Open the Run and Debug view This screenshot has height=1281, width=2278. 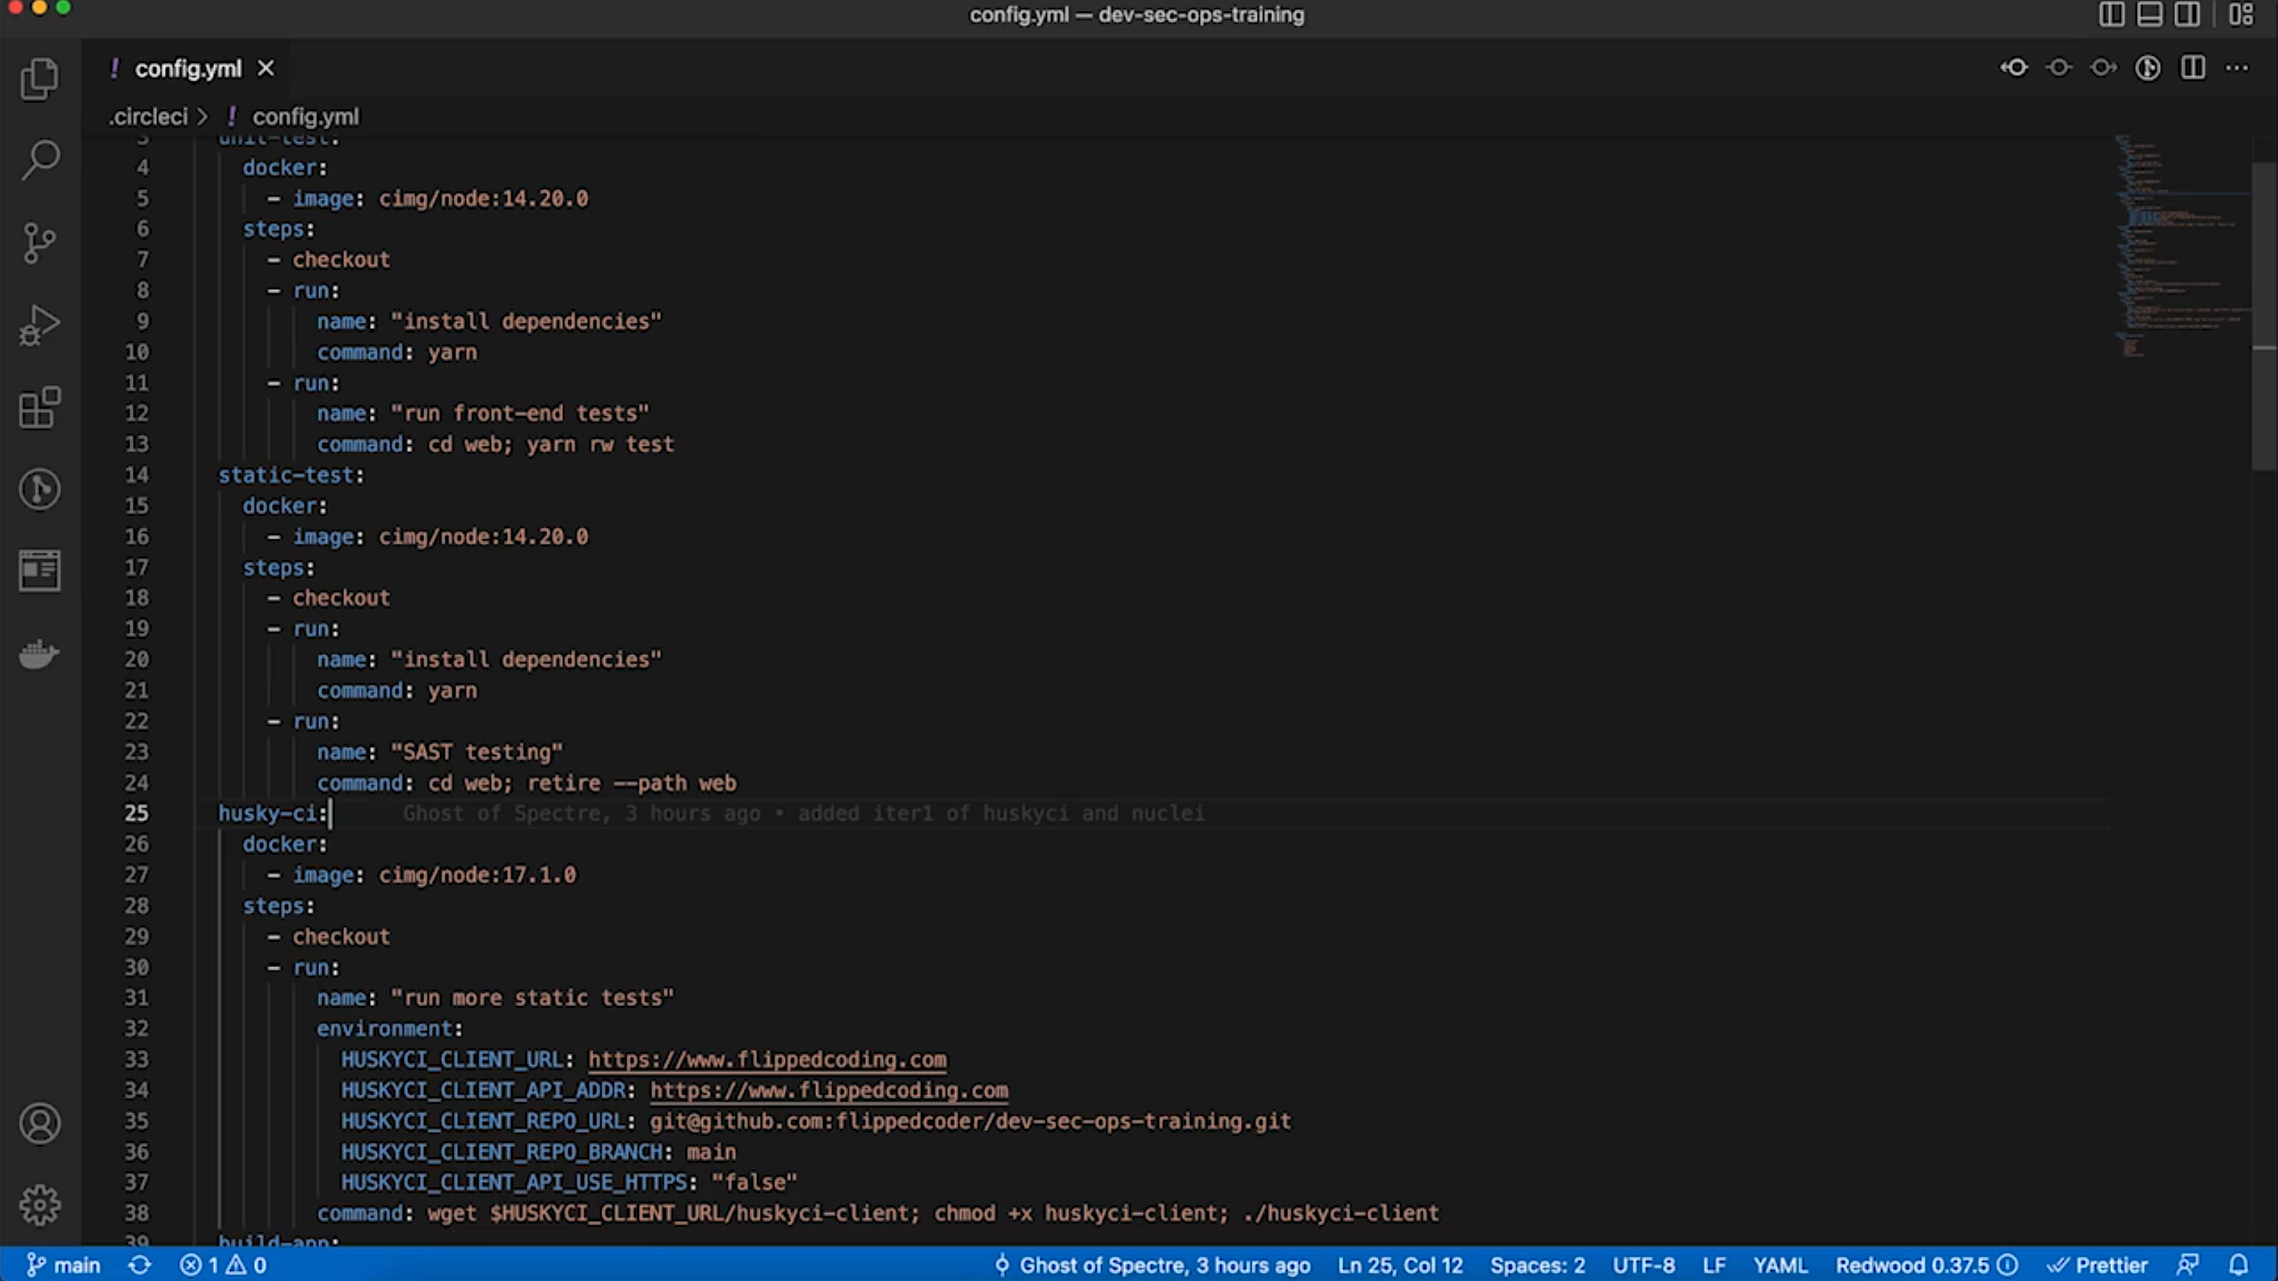pyautogui.click(x=40, y=325)
